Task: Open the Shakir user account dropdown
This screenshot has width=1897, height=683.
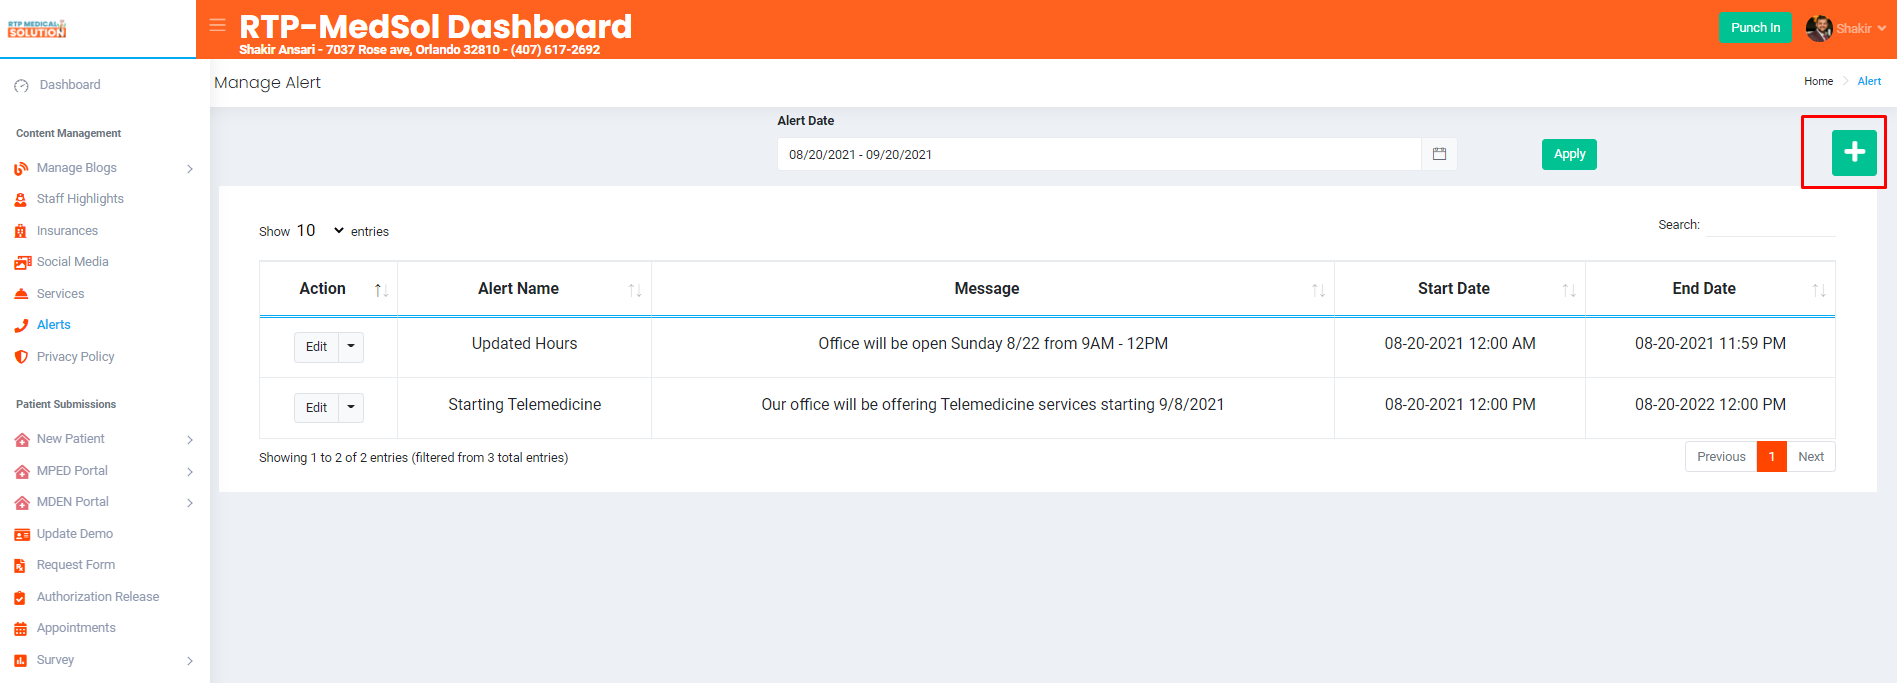Action: pyautogui.click(x=1846, y=28)
